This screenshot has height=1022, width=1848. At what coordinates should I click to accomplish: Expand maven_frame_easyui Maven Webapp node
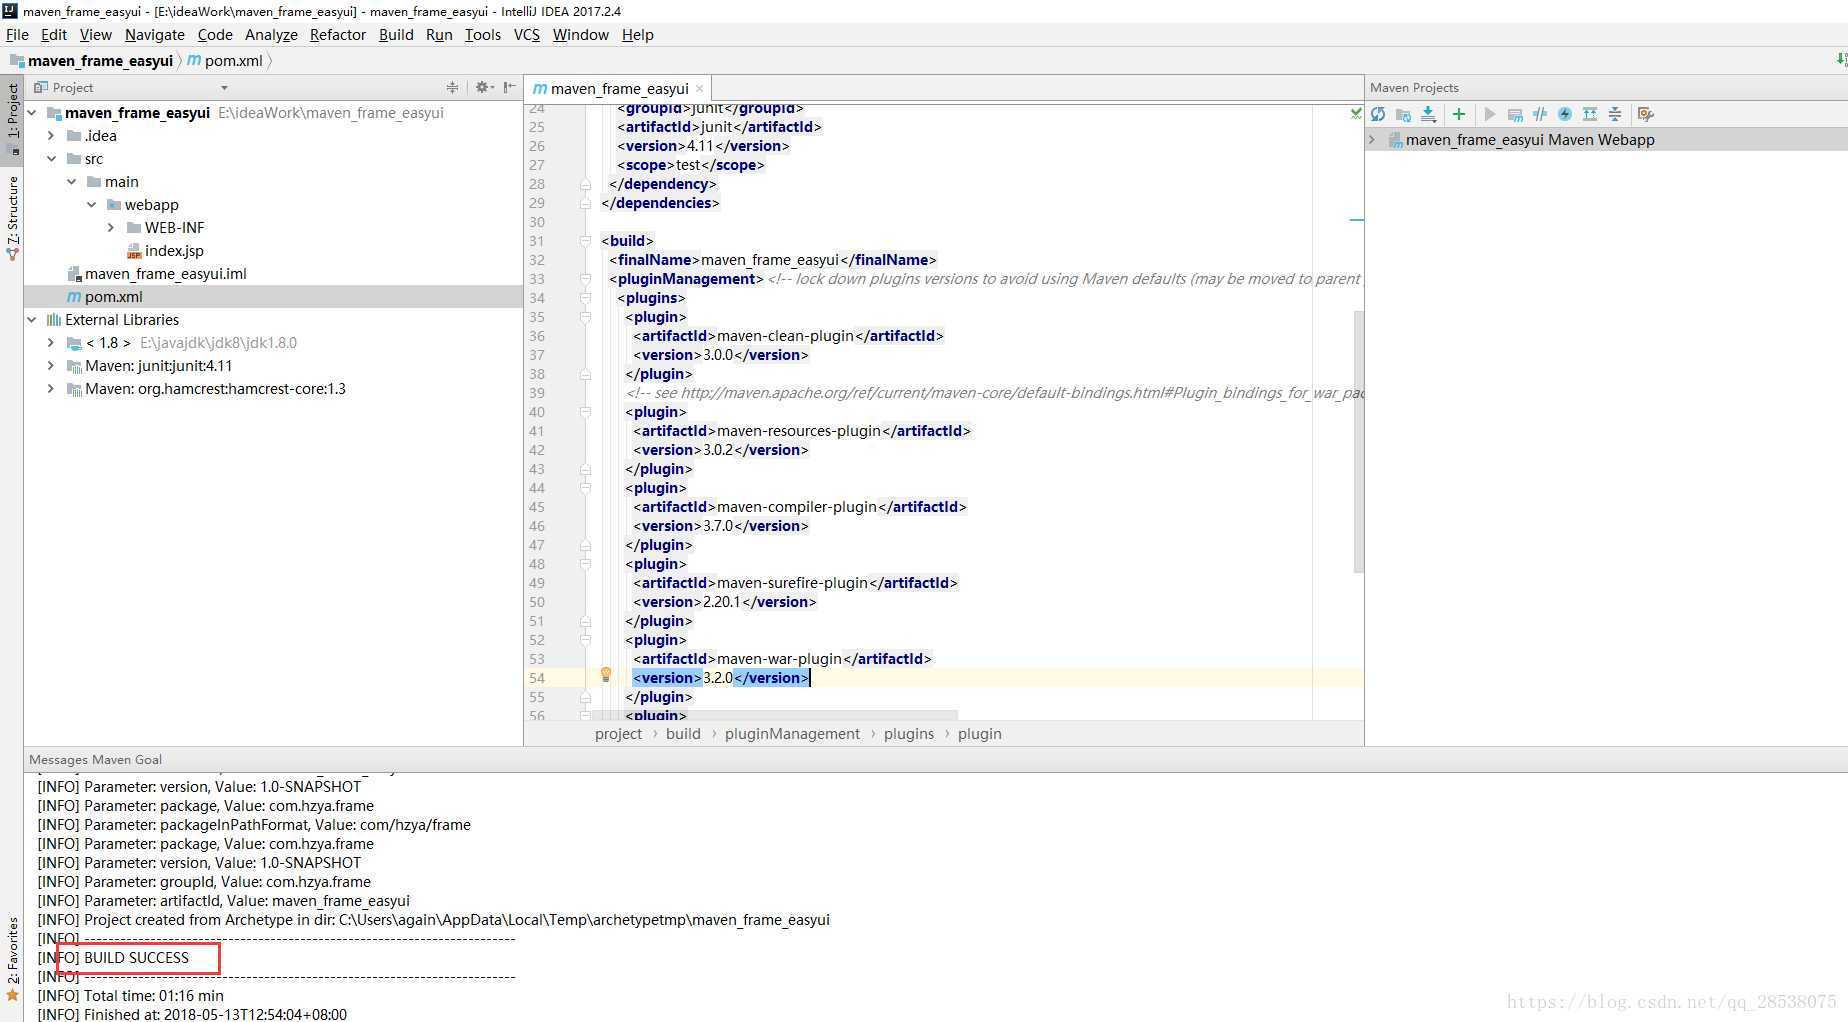click(1373, 140)
